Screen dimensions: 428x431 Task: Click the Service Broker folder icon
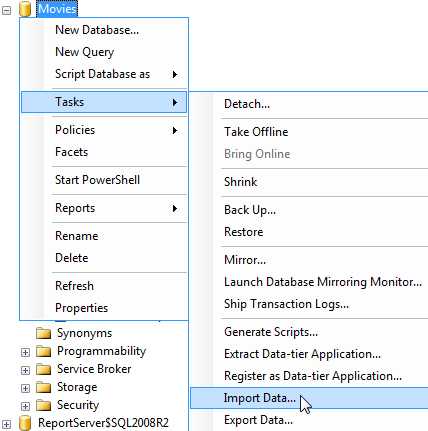43,369
